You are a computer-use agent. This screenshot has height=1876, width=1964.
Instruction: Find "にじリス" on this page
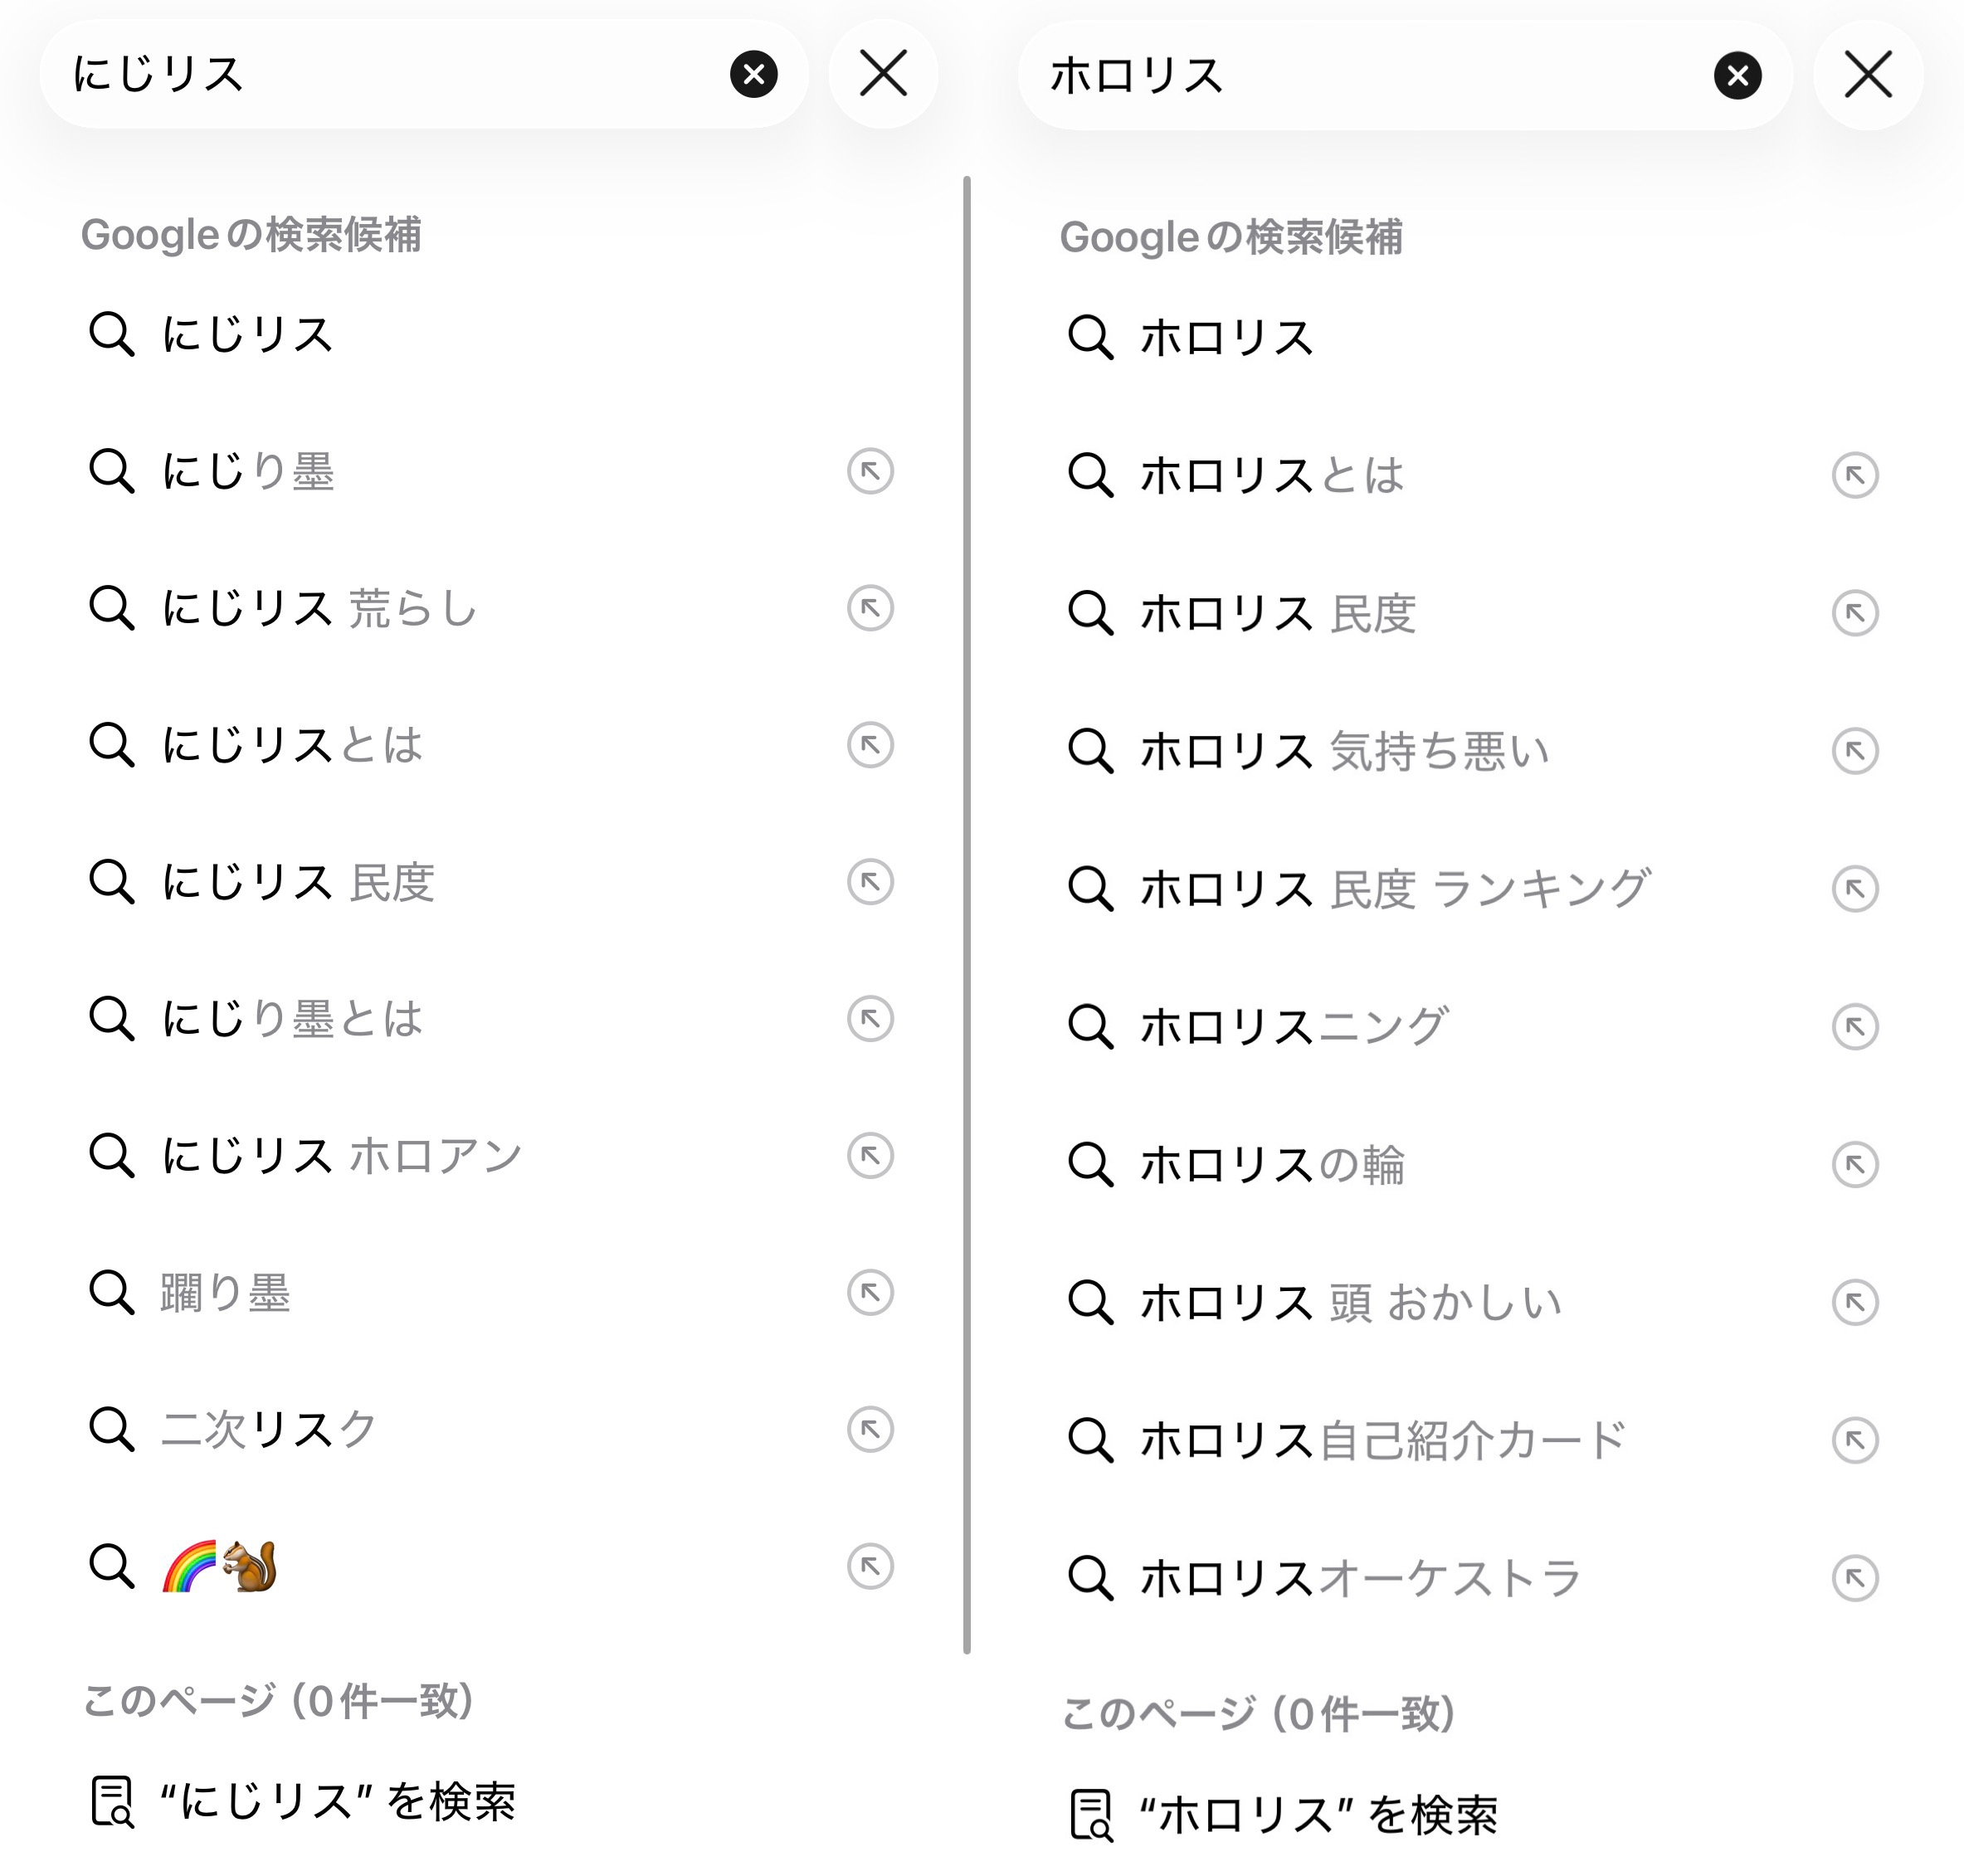click(337, 1802)
